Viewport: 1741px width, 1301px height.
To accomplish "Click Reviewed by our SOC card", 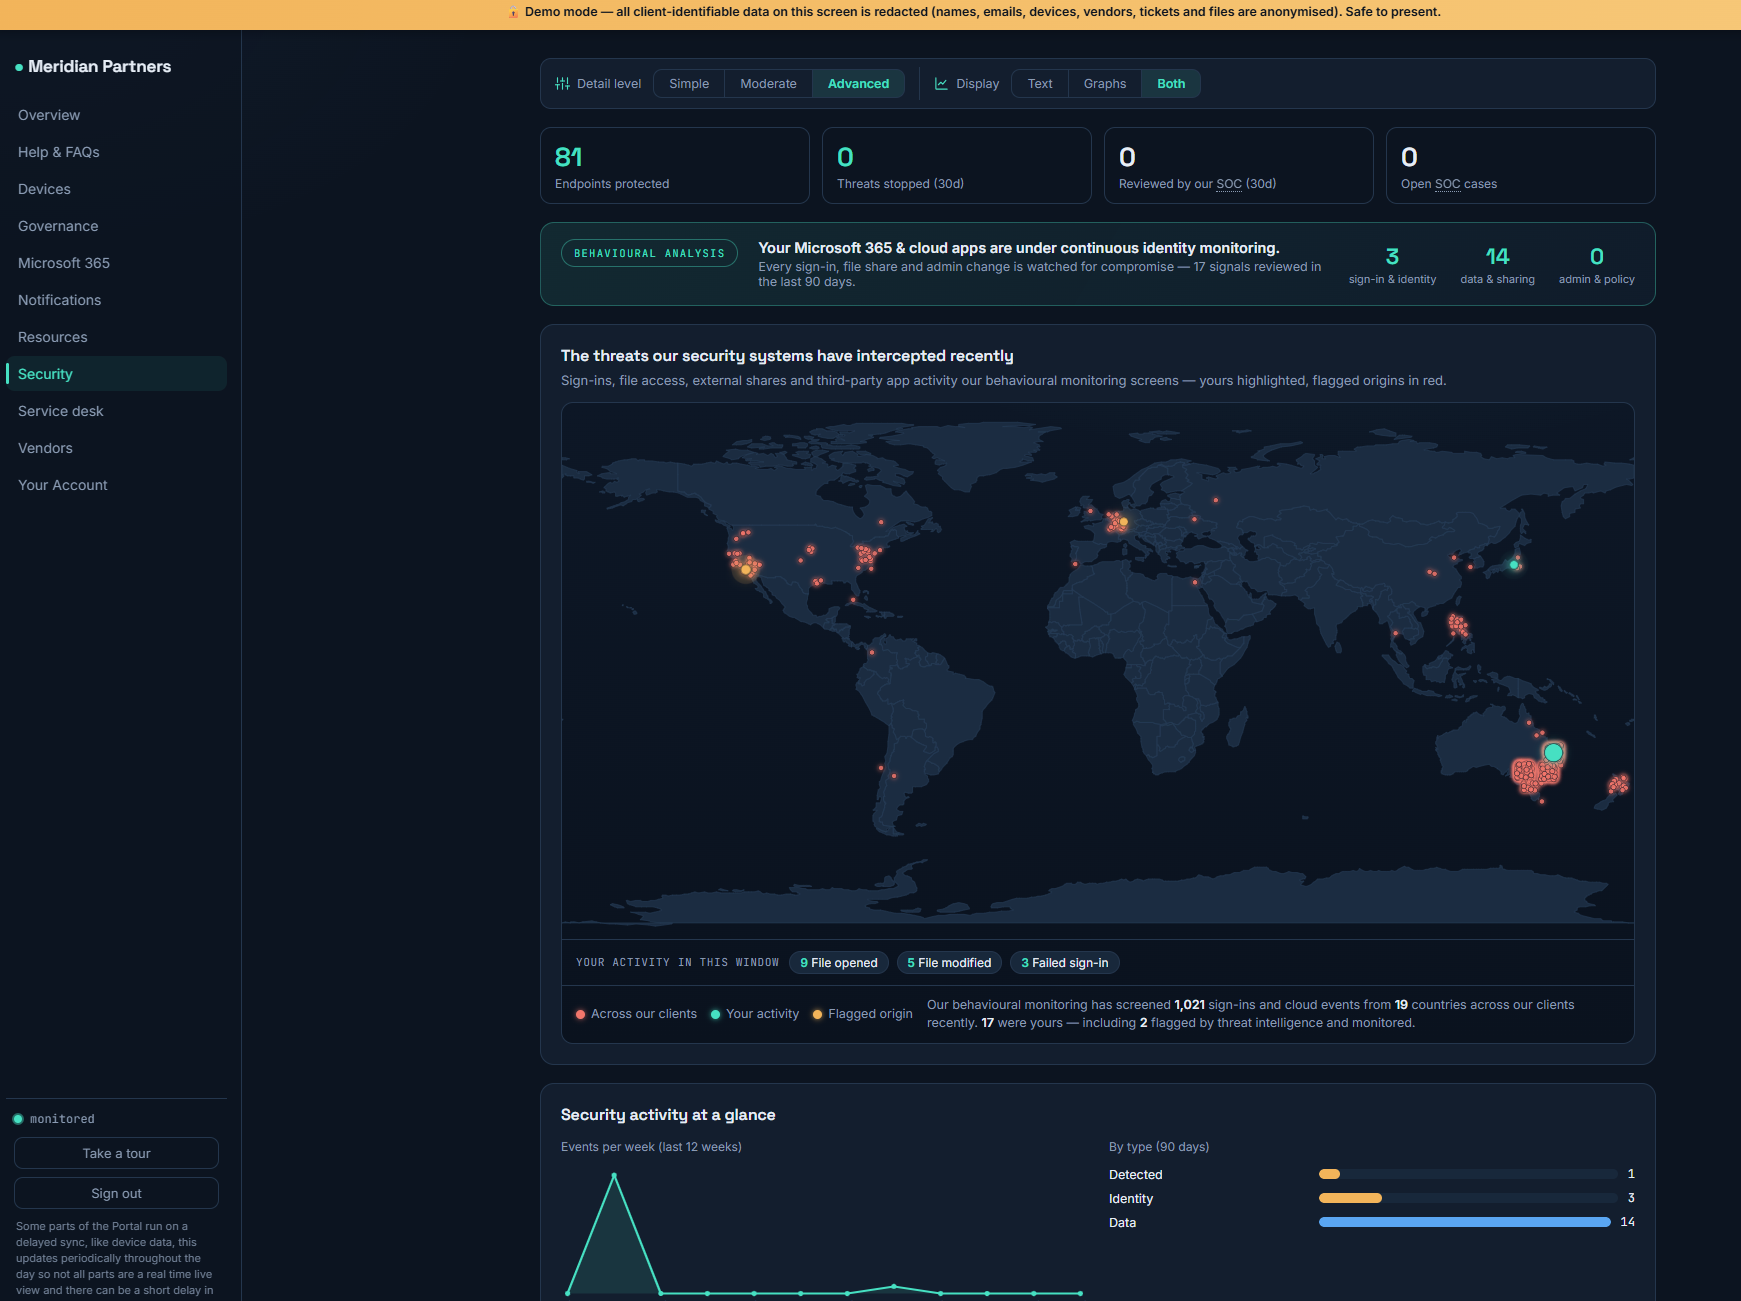I will [1239, 166].
